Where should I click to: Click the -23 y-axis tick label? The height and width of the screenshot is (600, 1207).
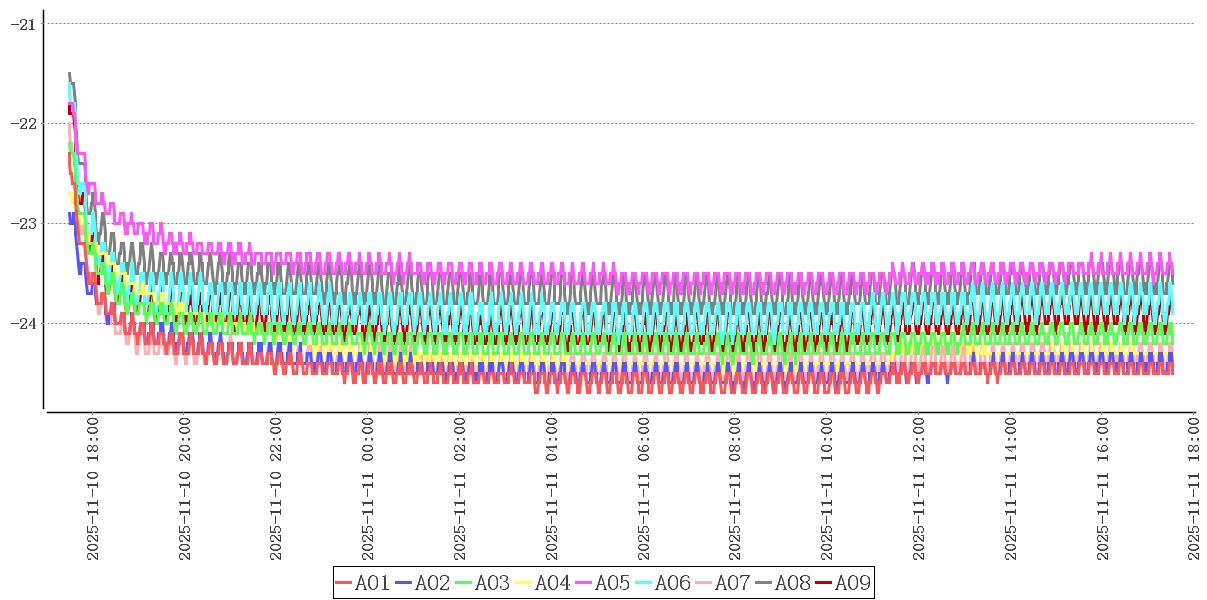coord(23,223)
